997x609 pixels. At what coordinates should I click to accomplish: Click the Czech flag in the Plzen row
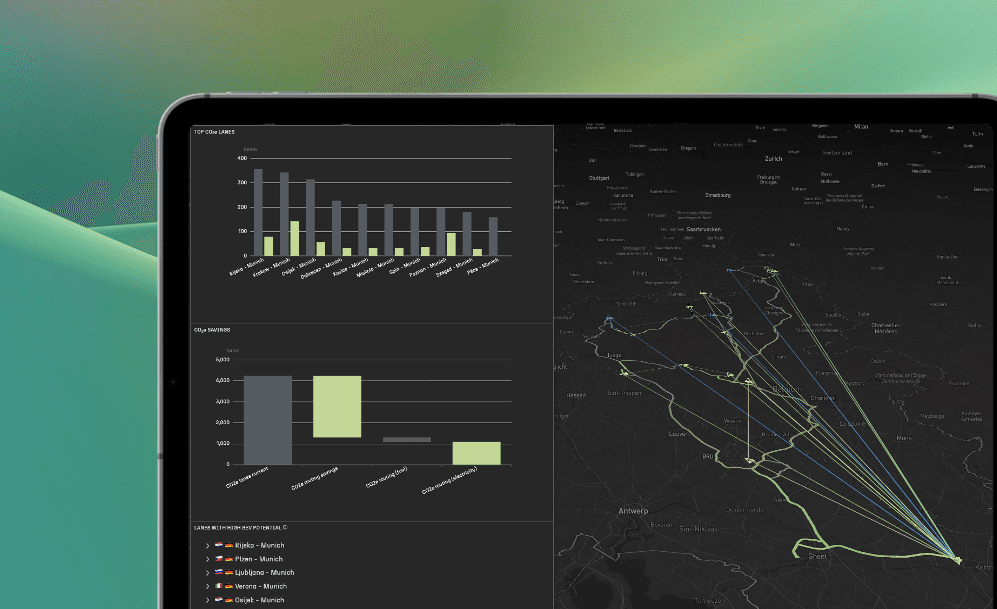tap(219, 559)
